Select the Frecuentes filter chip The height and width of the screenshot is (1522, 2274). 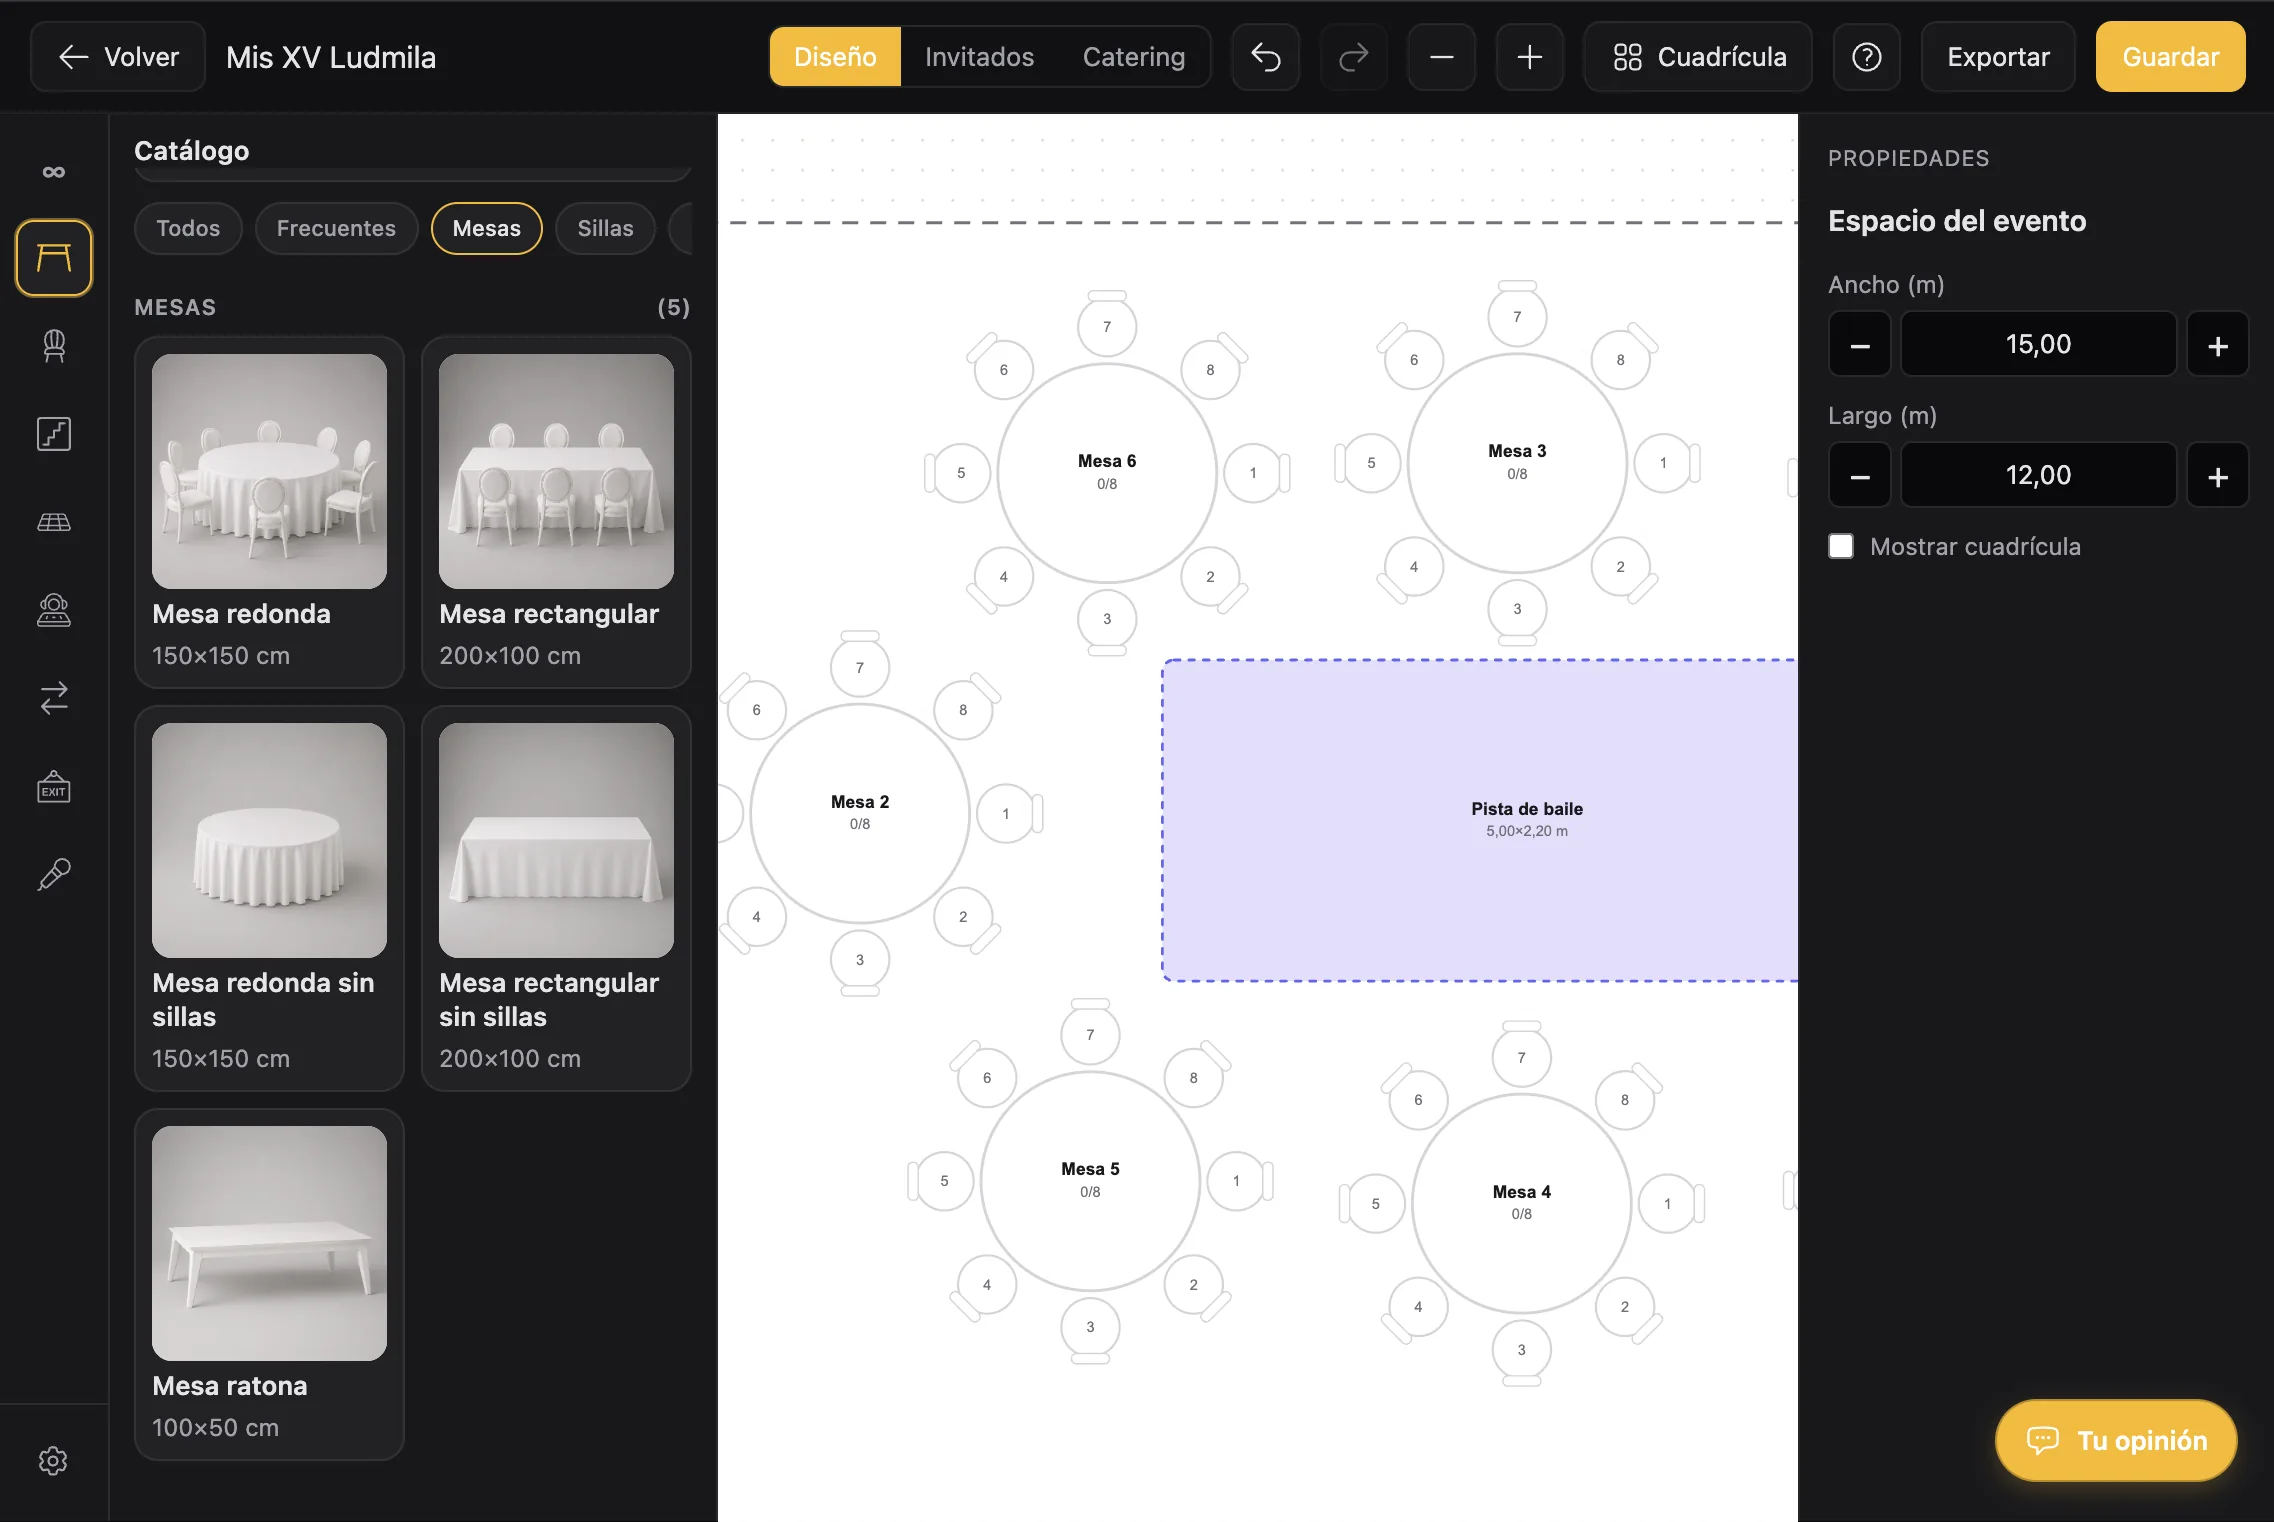point(336,228)
